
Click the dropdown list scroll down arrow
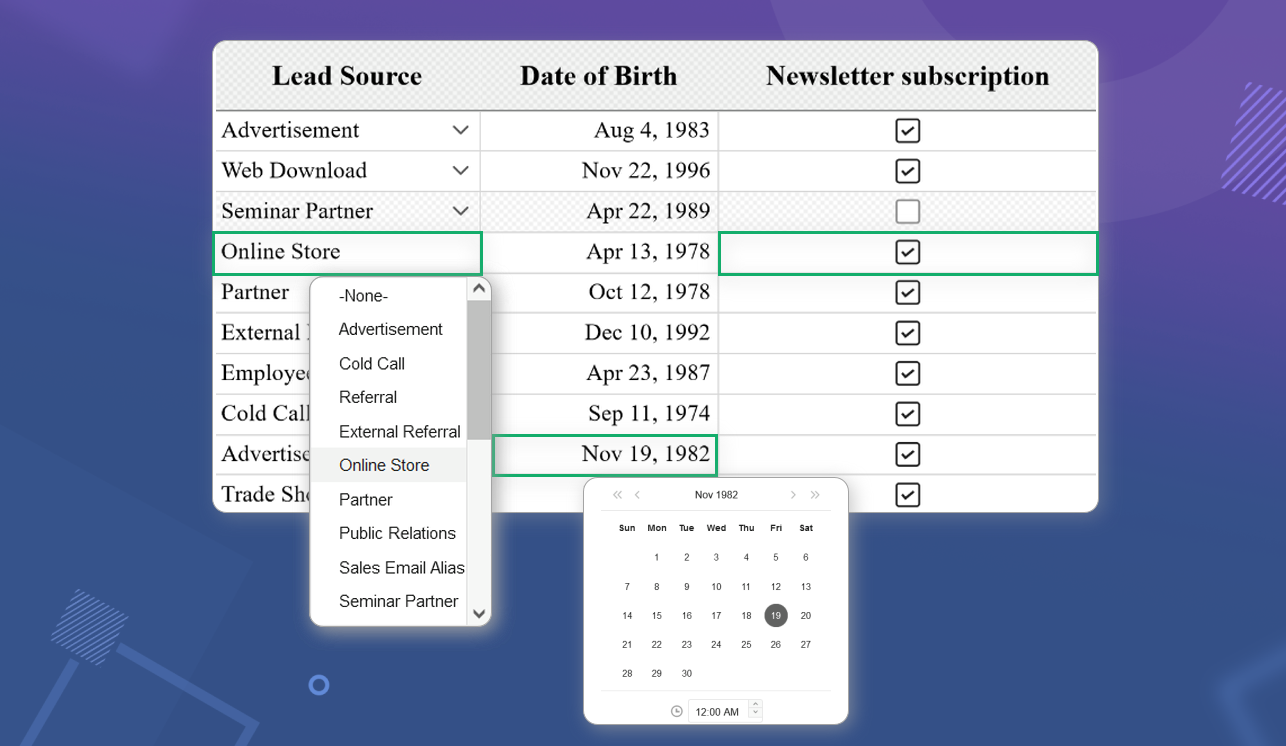[479, 614]
